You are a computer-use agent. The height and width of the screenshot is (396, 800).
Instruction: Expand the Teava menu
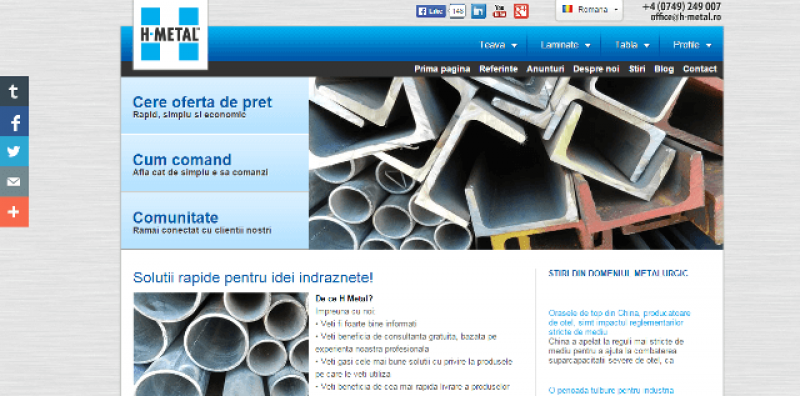tap(498, 45)
